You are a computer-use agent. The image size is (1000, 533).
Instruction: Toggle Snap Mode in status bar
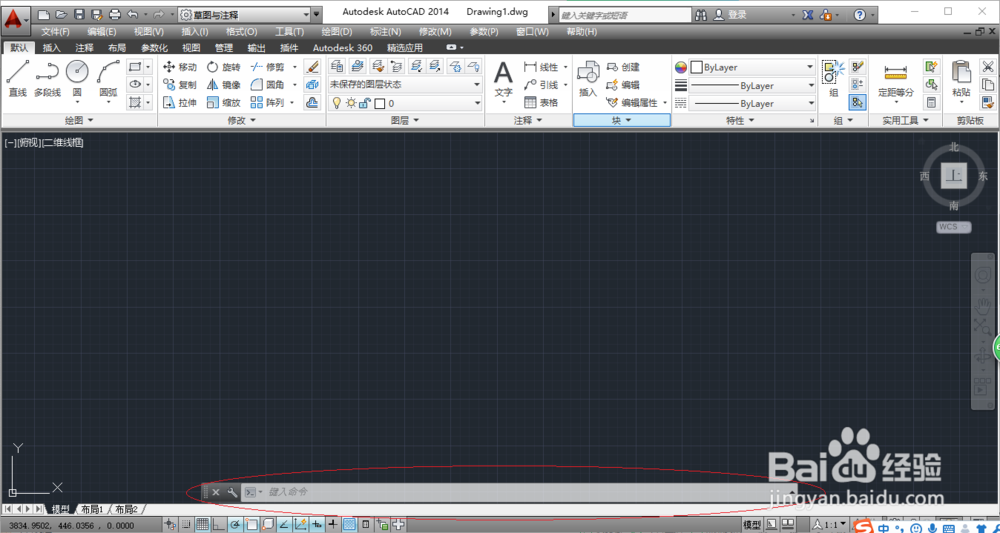click(186, 525)
